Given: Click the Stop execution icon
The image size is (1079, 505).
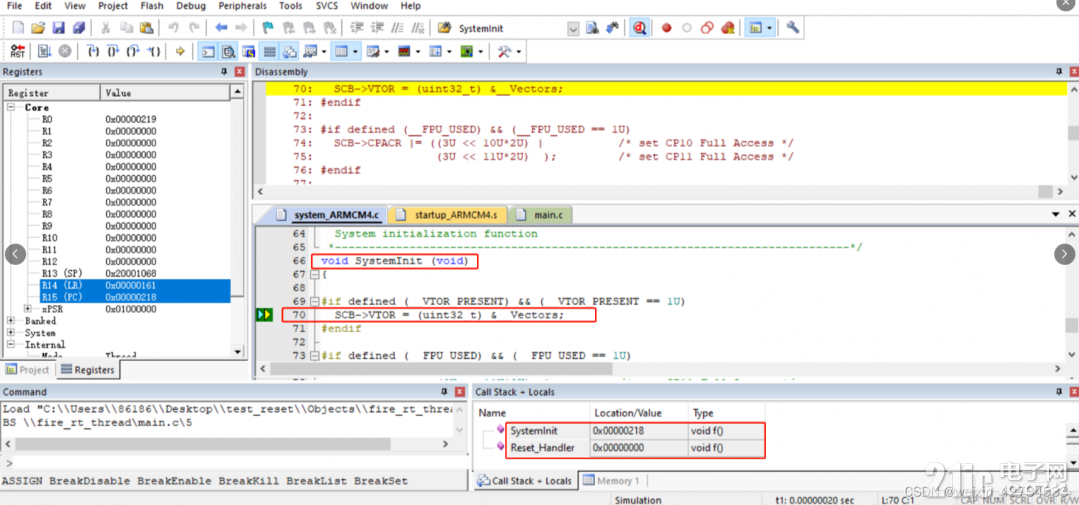Looking at the screenshot, I should pos(65,51).
